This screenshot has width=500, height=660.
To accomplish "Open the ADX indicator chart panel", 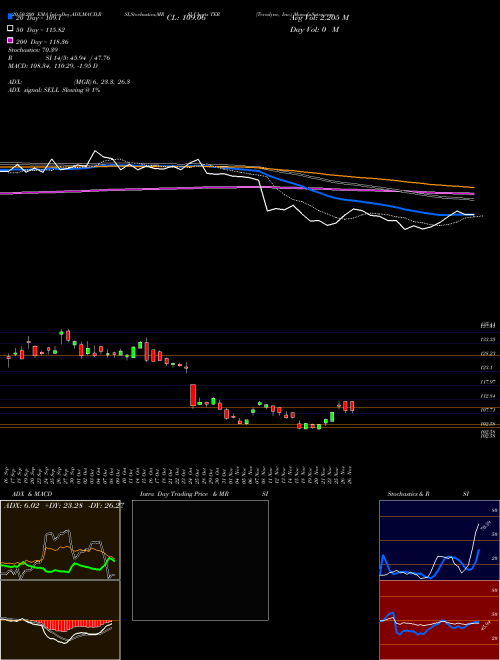I will point(60,540).
